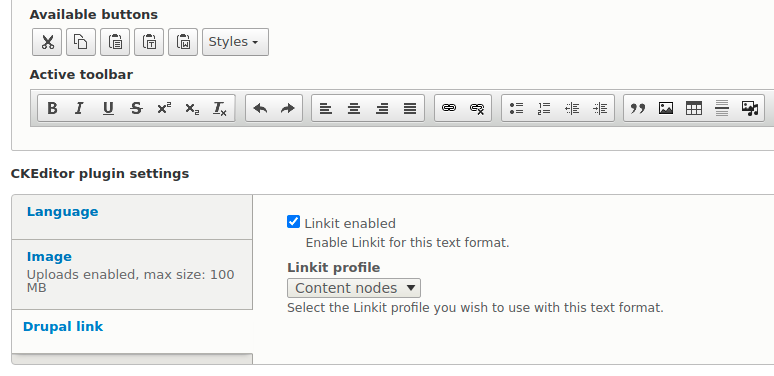Click the Unlink icon
Screen dimensions: 774x376
point(477,108)
